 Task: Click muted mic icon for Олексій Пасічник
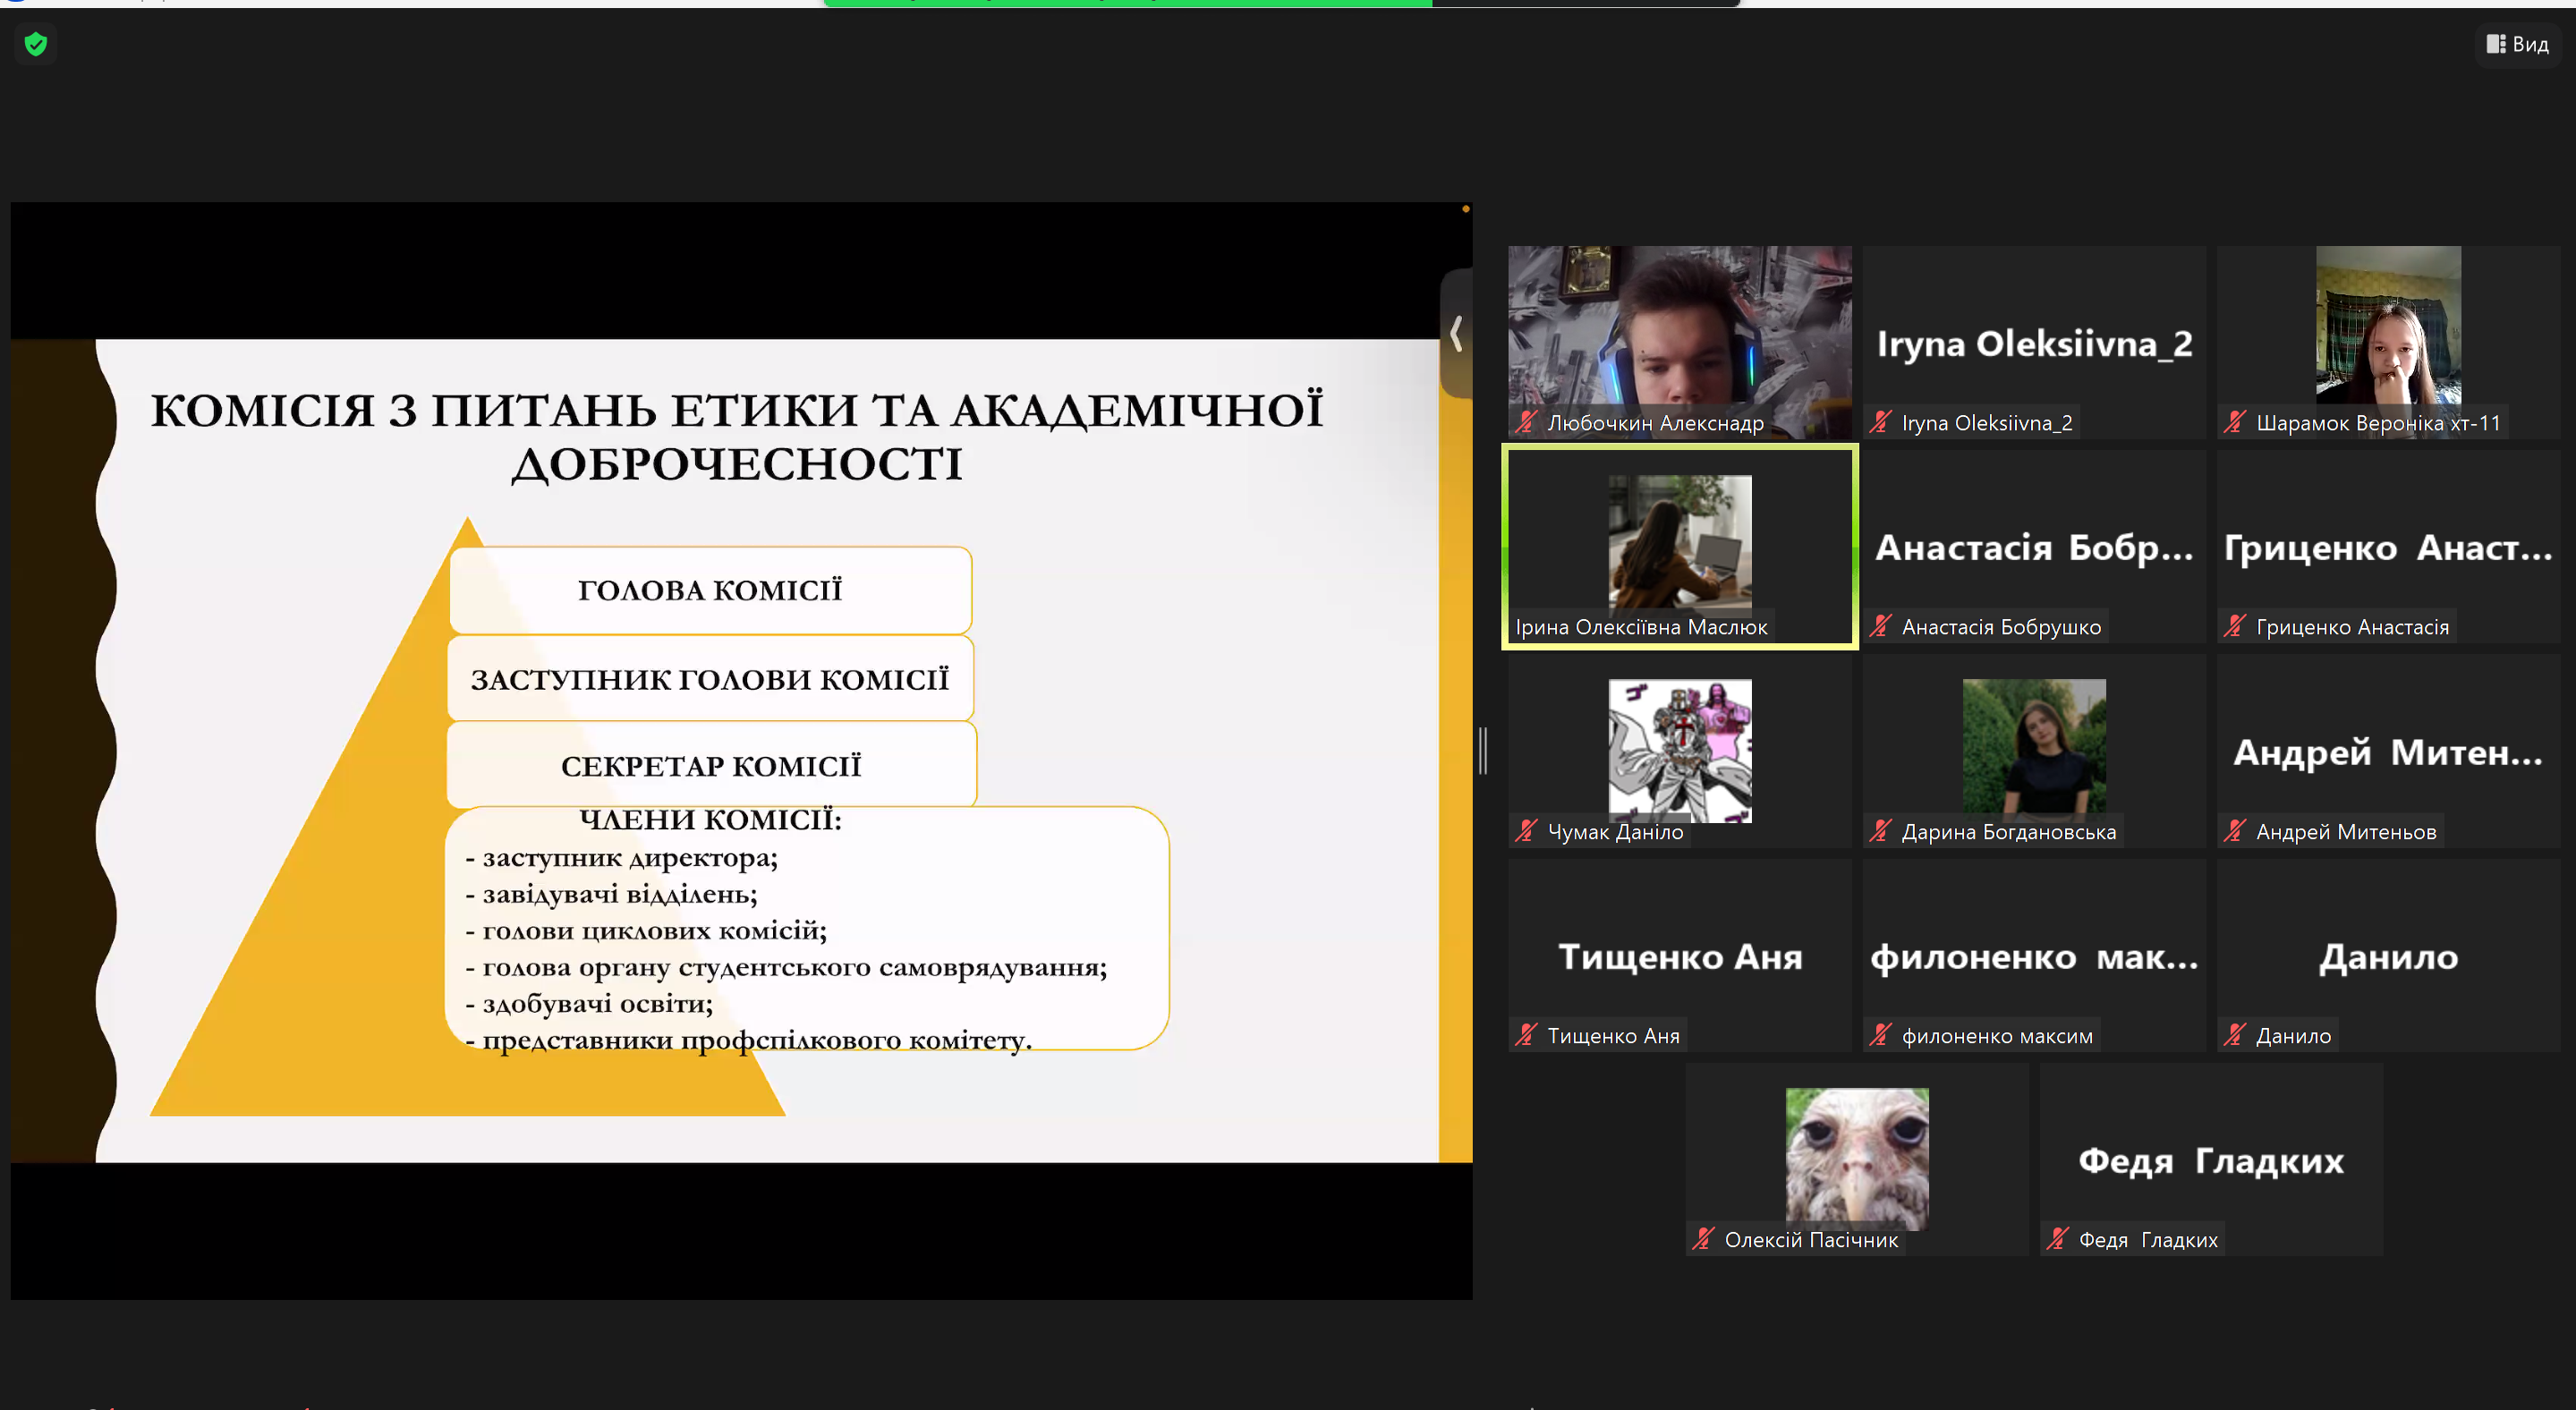tap(1703, 1239)
